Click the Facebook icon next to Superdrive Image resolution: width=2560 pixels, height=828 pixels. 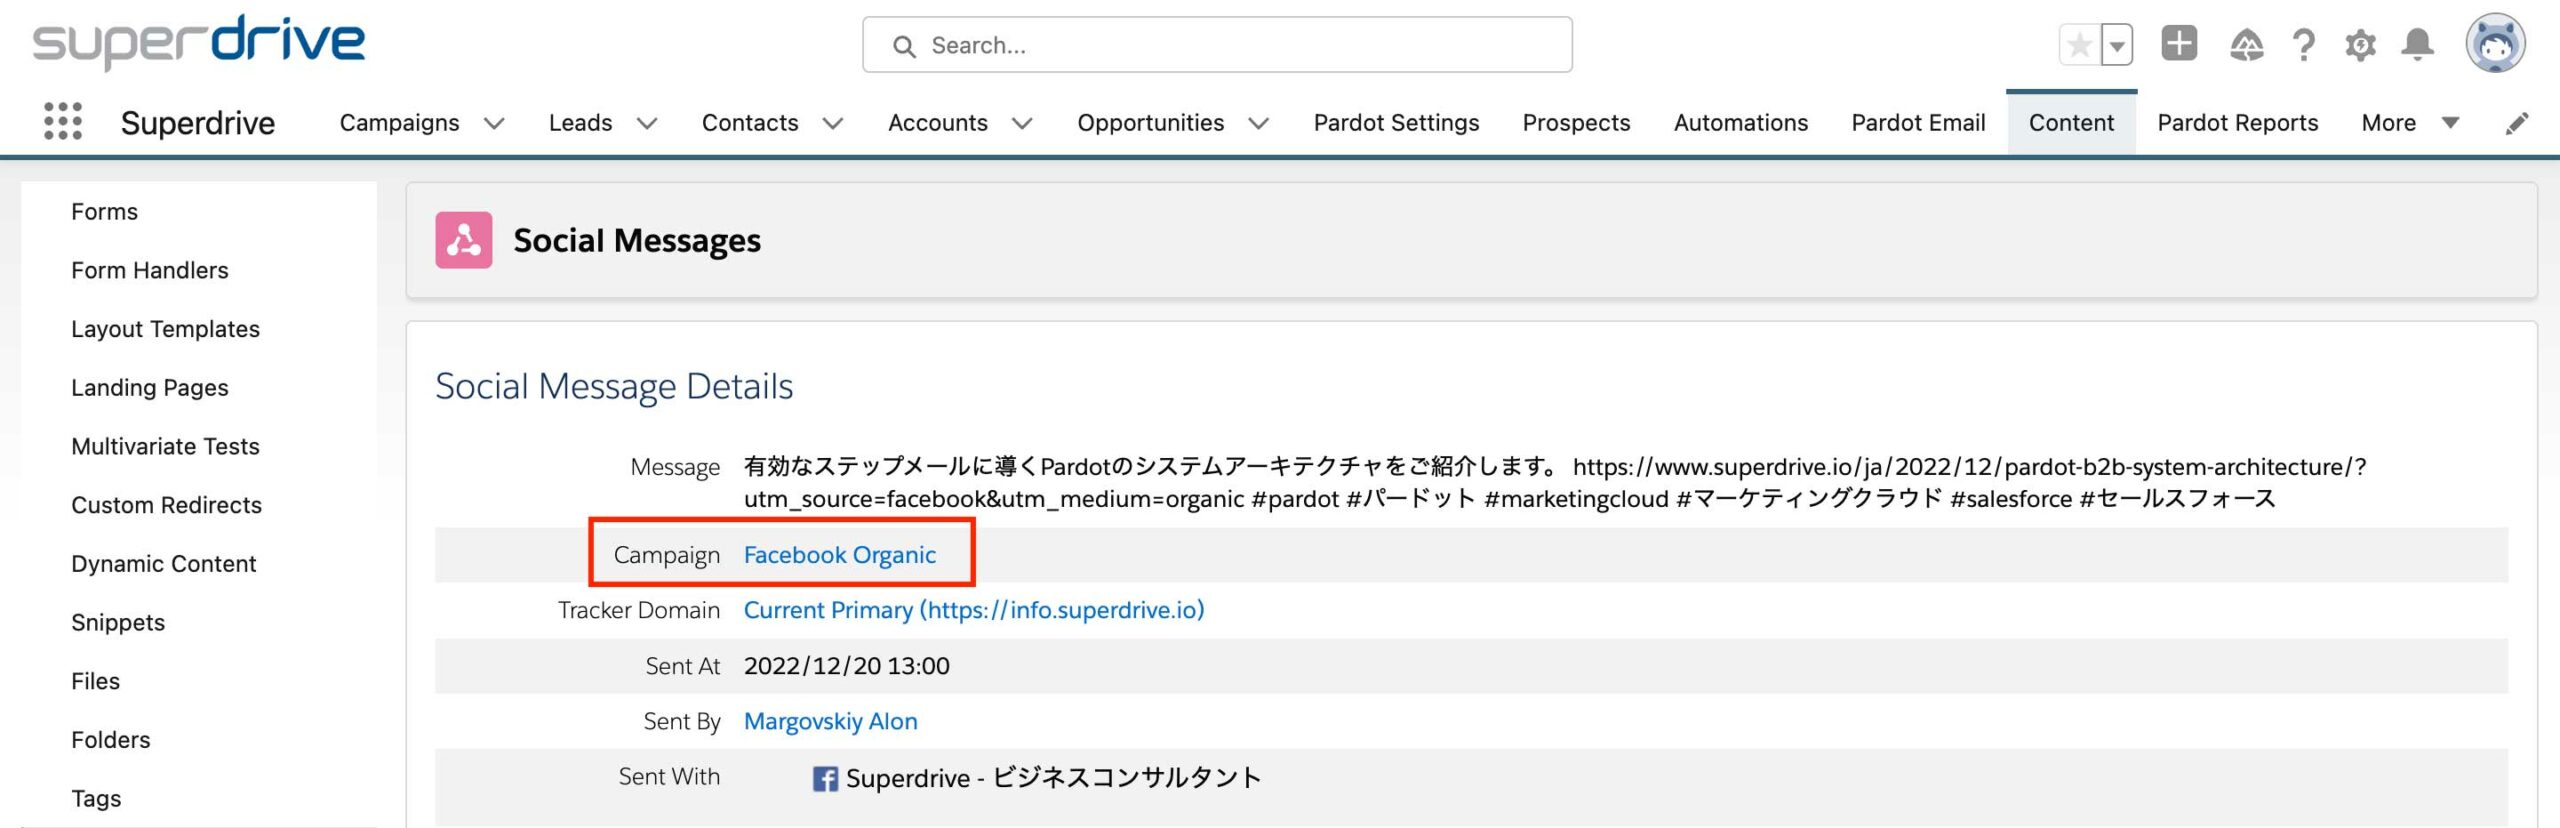point(825,779)
